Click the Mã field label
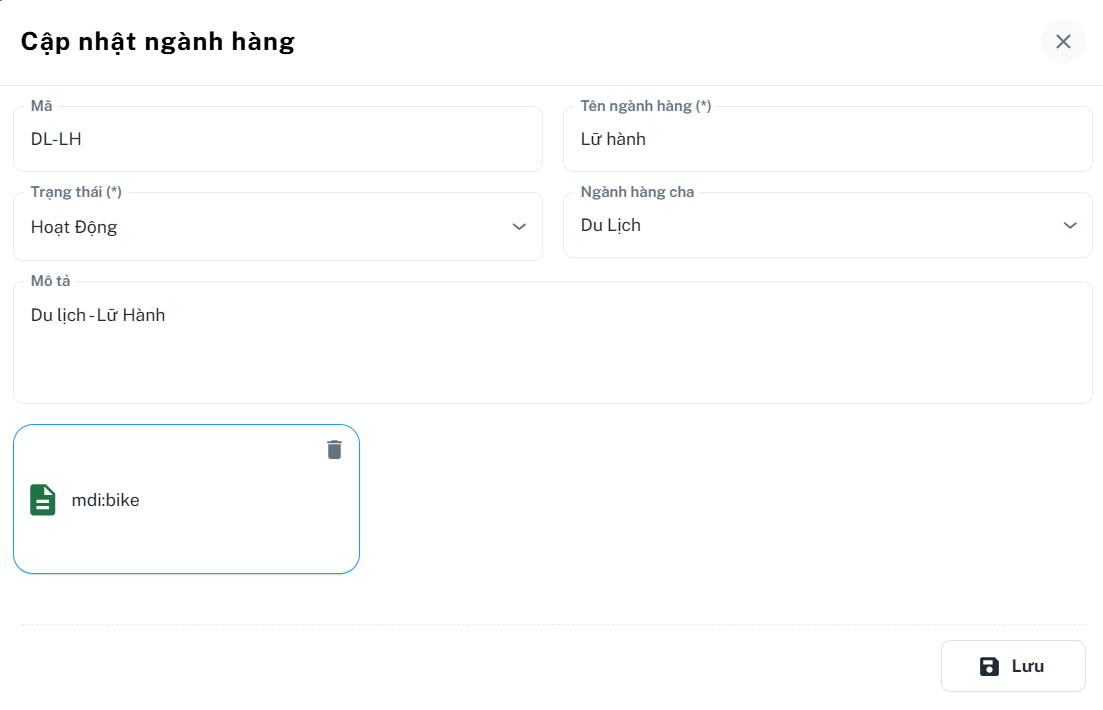Screen dimensions: 1103x710 click(41, 106)
